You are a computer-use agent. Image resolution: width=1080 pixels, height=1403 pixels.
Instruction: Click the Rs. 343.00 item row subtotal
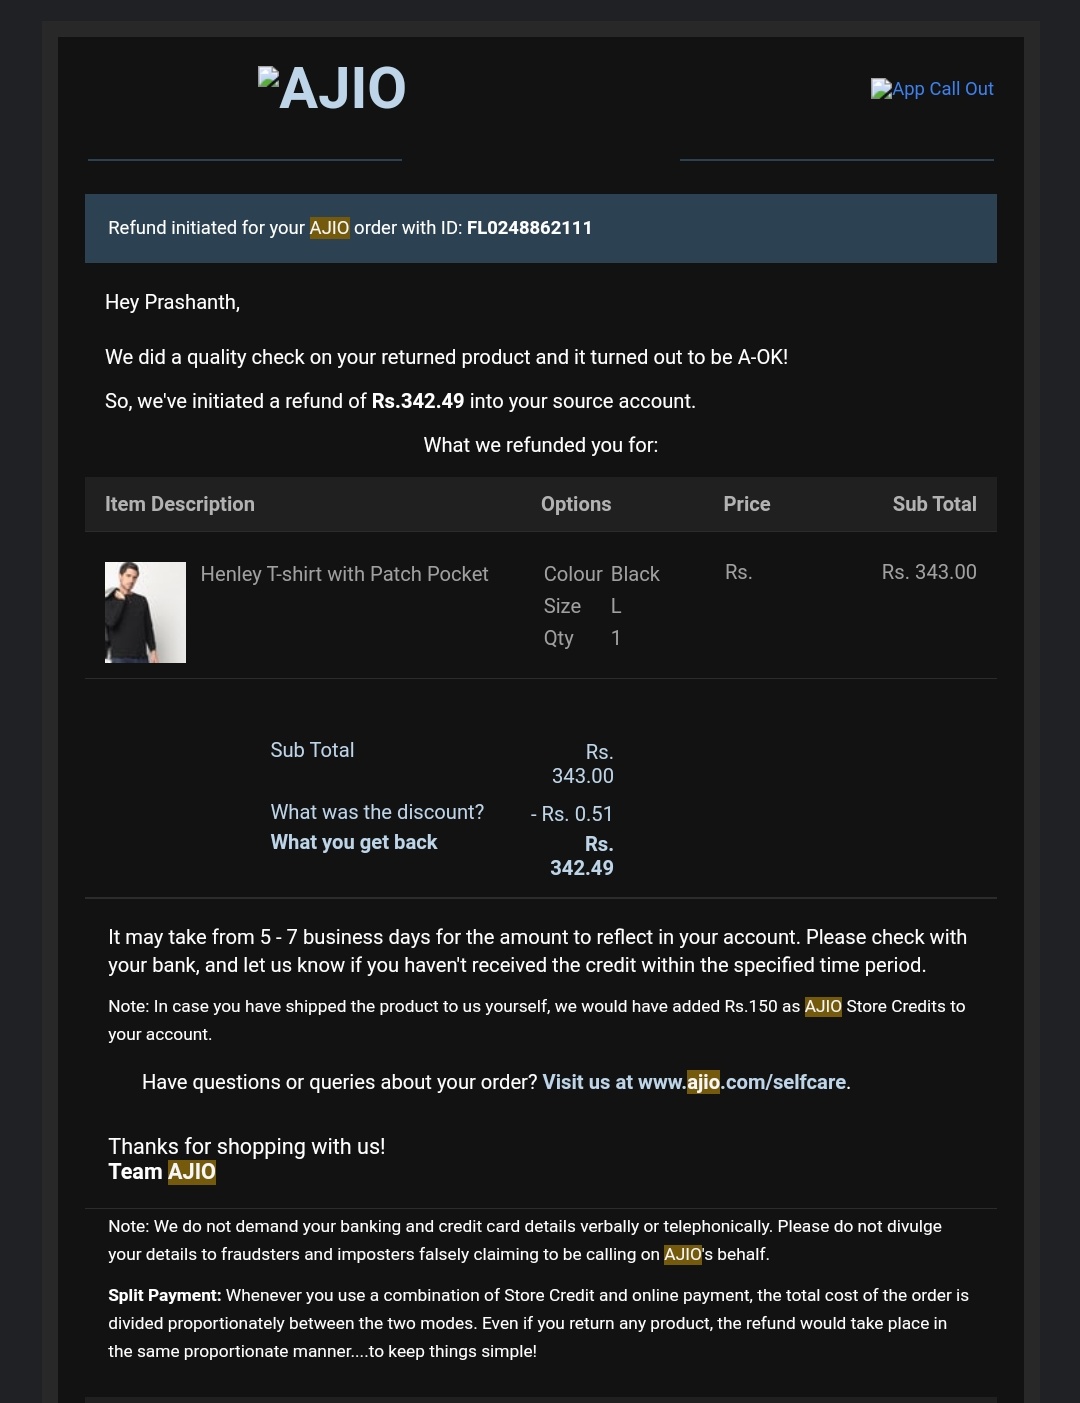click(x=929, y=572)
